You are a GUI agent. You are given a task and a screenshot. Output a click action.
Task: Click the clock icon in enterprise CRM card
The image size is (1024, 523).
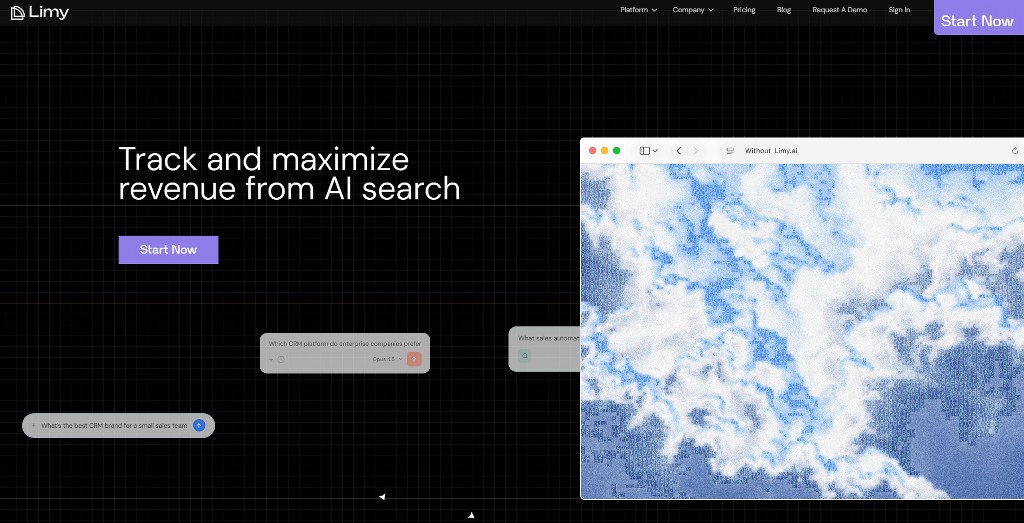[x=281, y=359]
